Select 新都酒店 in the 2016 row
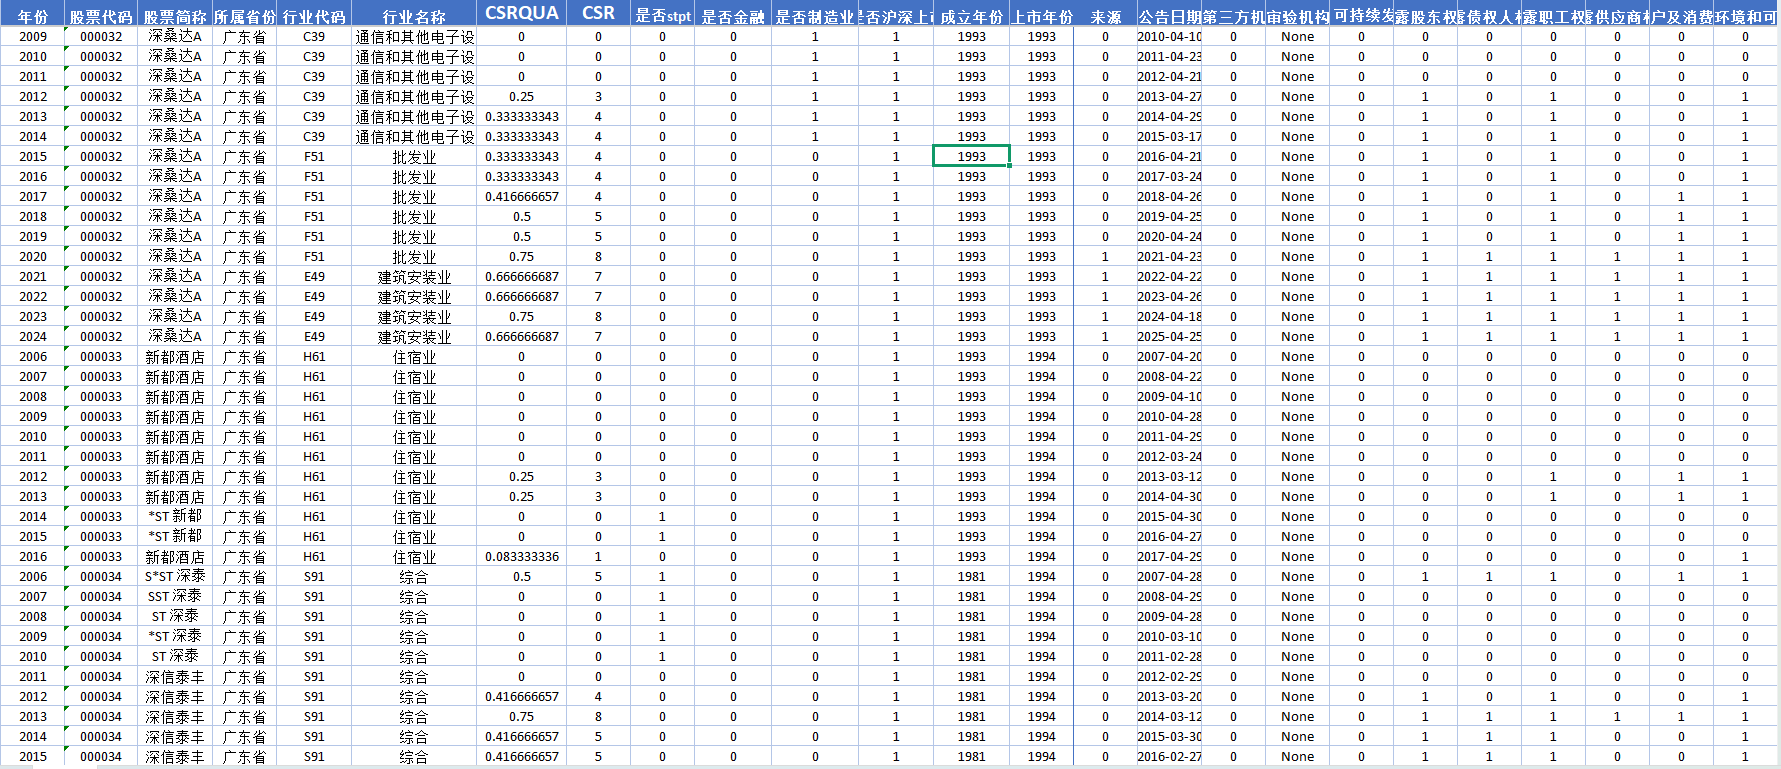 175,556
